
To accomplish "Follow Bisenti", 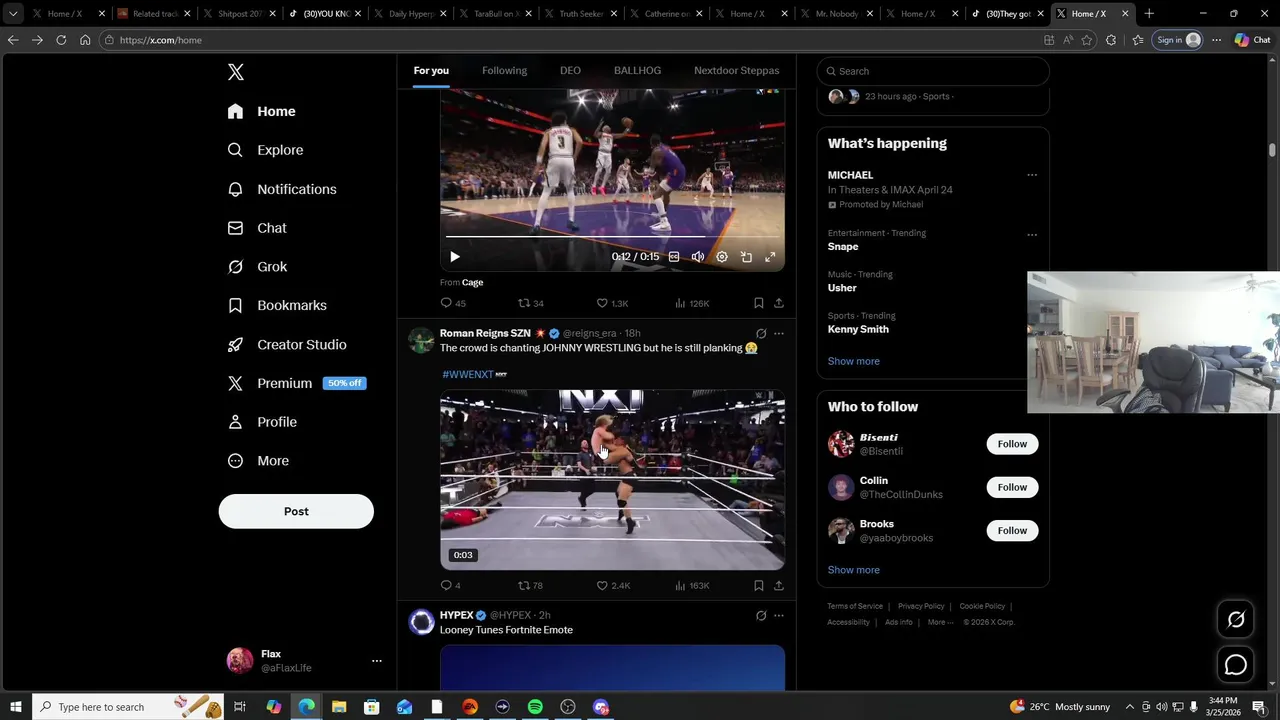I will pyautogui.click(x=1012, y=444).
